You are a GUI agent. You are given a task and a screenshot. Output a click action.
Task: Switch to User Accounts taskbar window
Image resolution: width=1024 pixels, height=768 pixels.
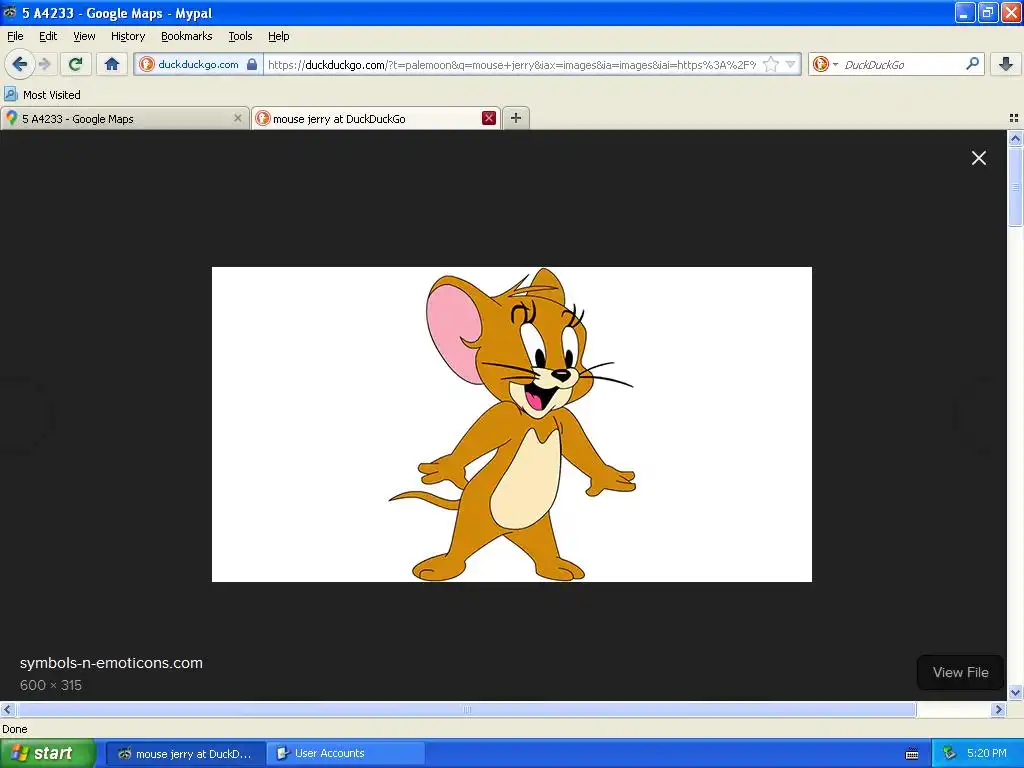[346, 754]
